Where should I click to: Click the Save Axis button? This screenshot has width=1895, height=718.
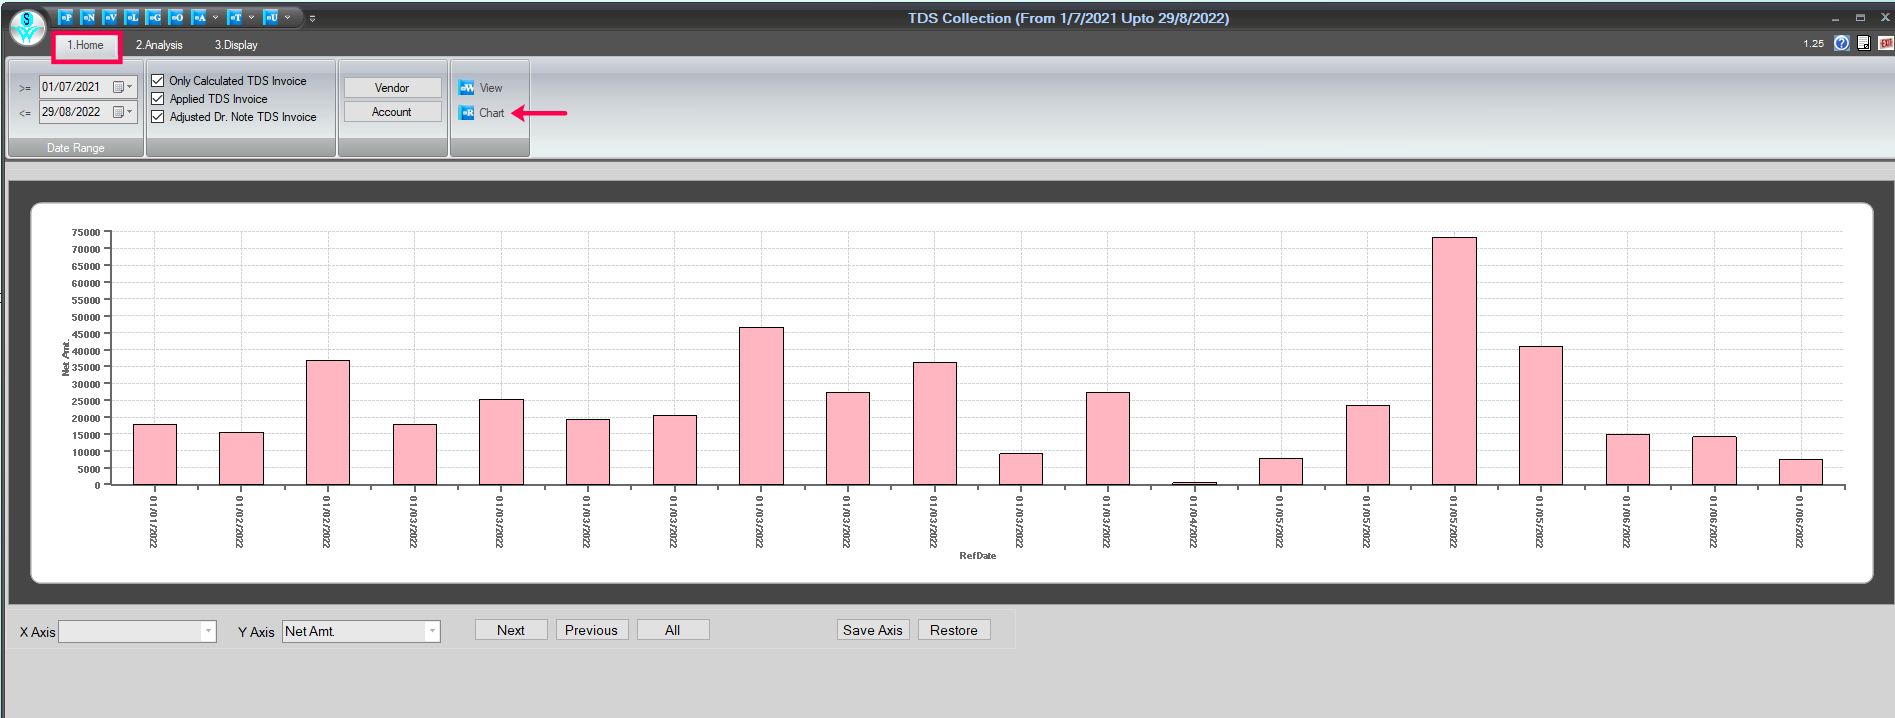pyautogui.click(x=873, y=630)
